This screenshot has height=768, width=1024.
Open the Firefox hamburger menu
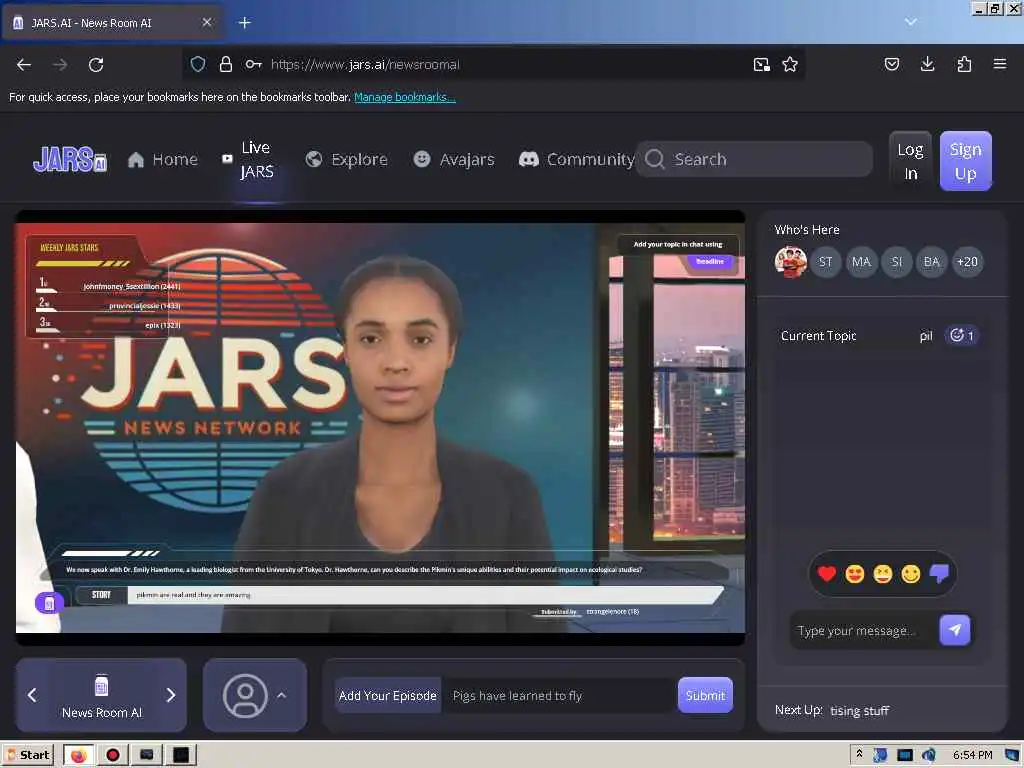point(1000,64)
